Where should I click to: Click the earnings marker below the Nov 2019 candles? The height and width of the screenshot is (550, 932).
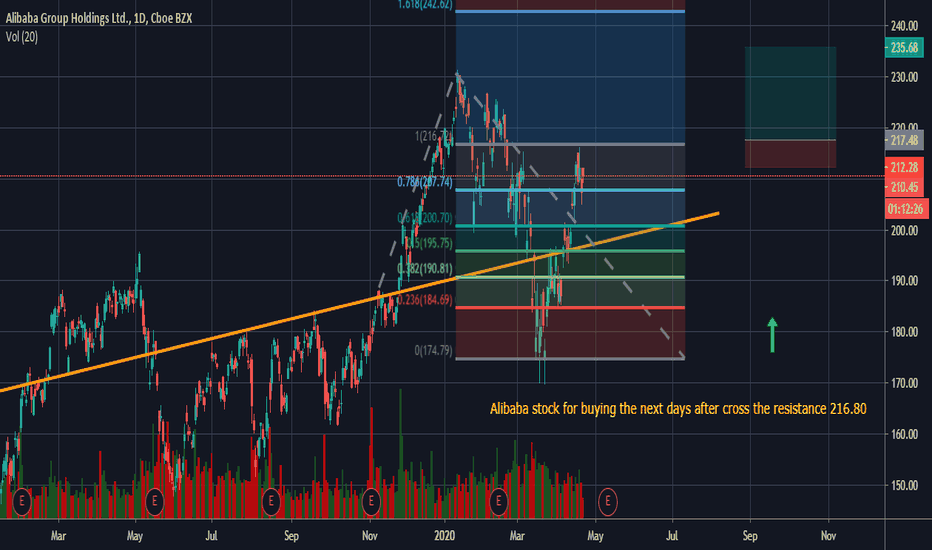[371, 501]
